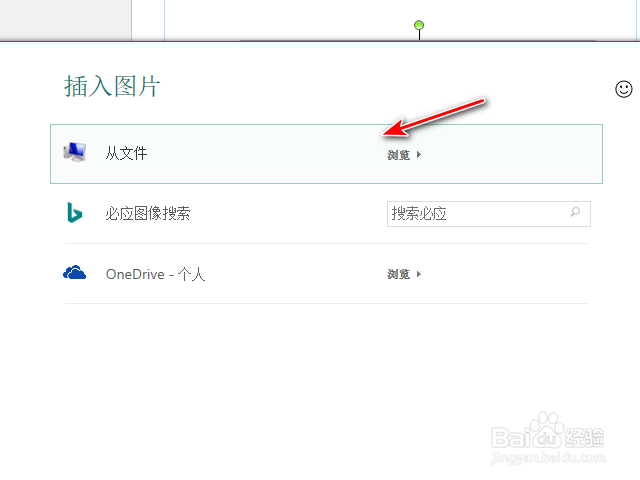Select the OneDrive - 个人 label
This screenshot has height=480, width=640.
(155, 274)
